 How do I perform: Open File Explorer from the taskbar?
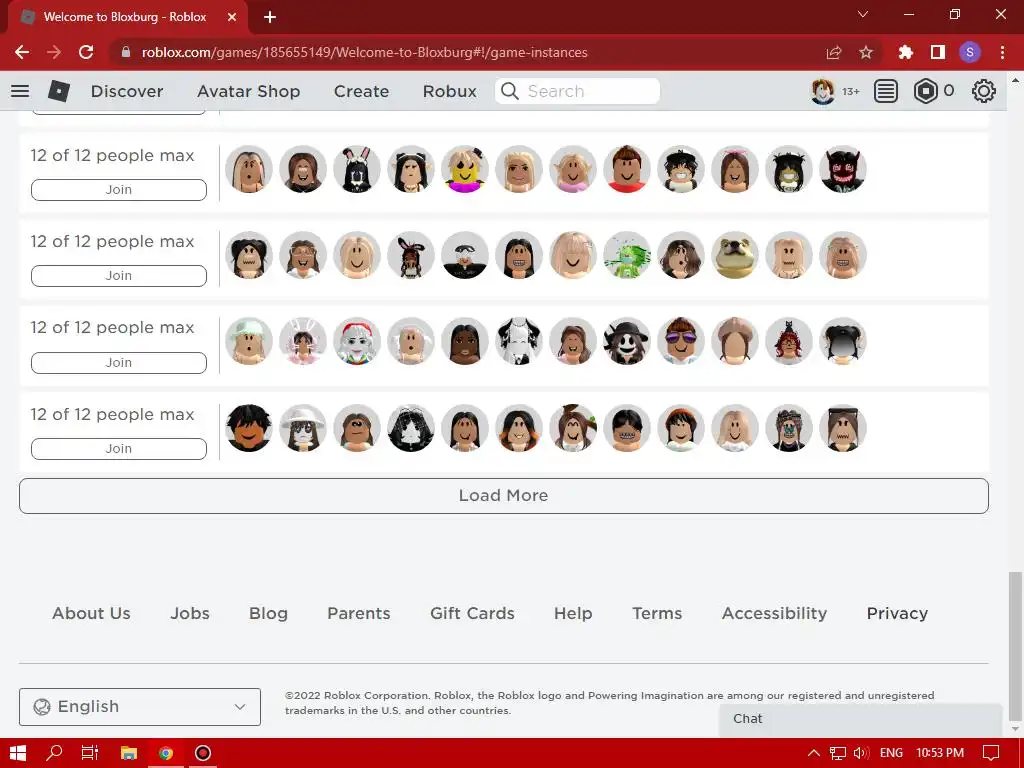pos(129,753)
